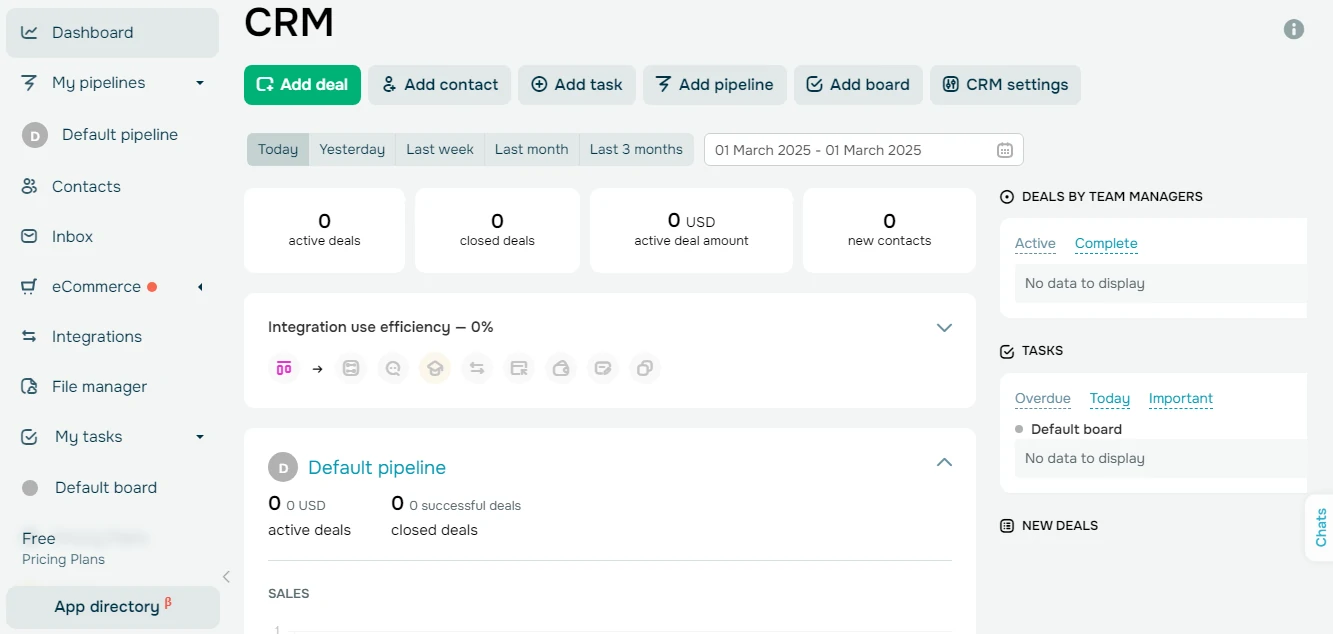Click the date range input field
The image size is (1333, 634).
coord(864,150)
